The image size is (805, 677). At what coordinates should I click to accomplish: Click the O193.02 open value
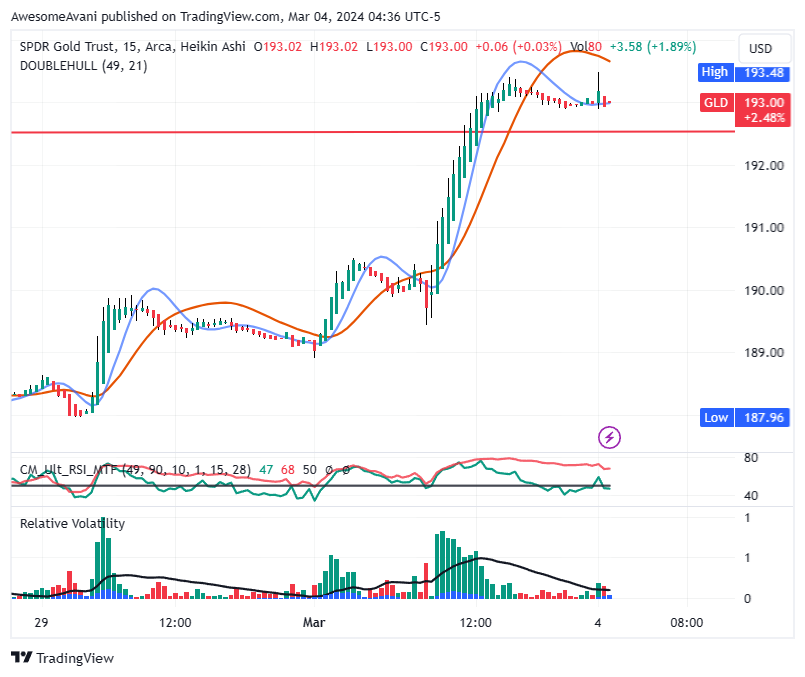[278, 47]
